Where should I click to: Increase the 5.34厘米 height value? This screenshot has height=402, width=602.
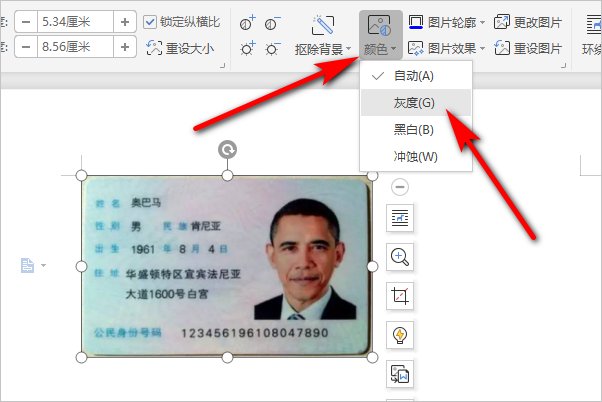click(125, 22)
